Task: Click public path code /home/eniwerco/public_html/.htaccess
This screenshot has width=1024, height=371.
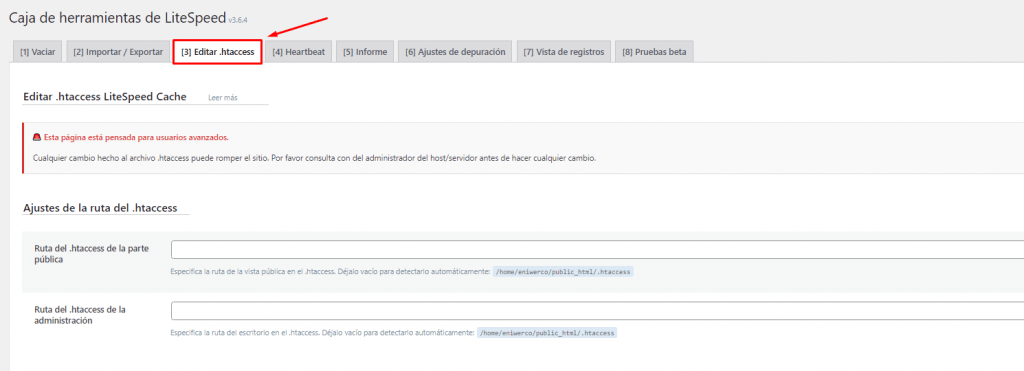Action: [x=563, y=271]
